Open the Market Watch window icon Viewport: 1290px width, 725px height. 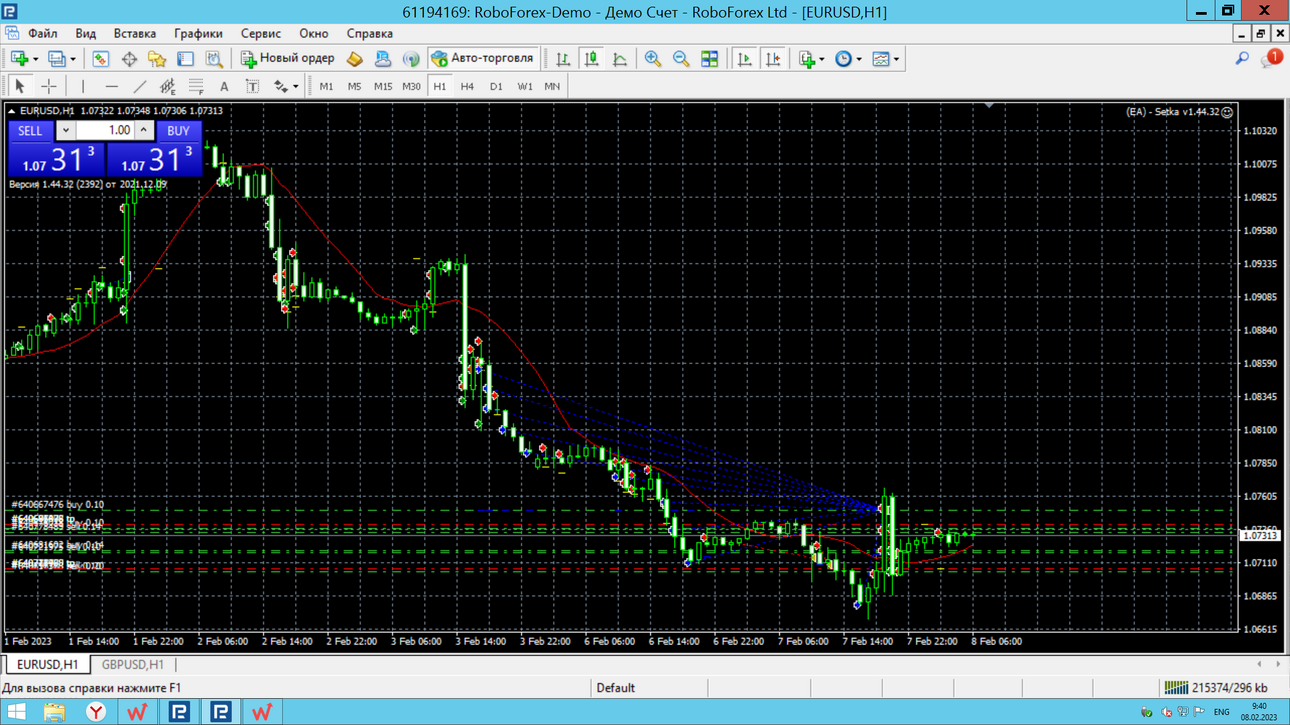click(101, 59)
